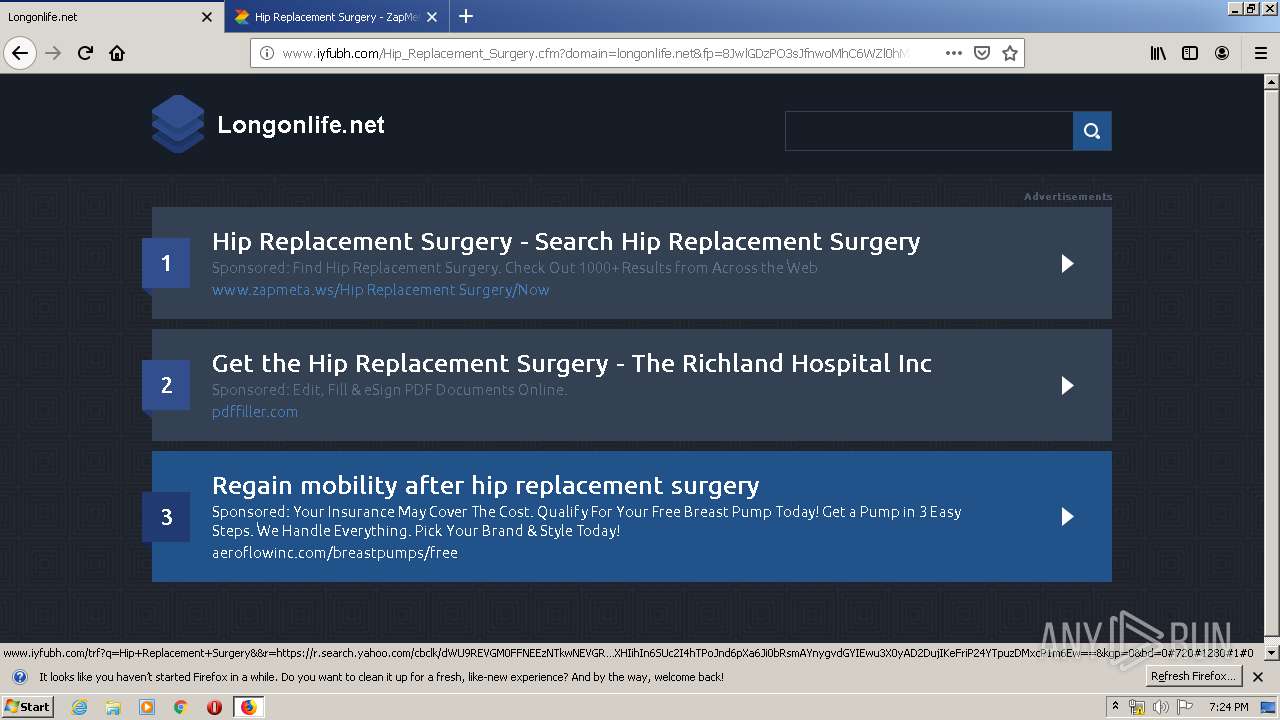1280x720 pixels.
Task: Close the Hip Replacement Surgery tab
Action: click(x=432, y=17)
